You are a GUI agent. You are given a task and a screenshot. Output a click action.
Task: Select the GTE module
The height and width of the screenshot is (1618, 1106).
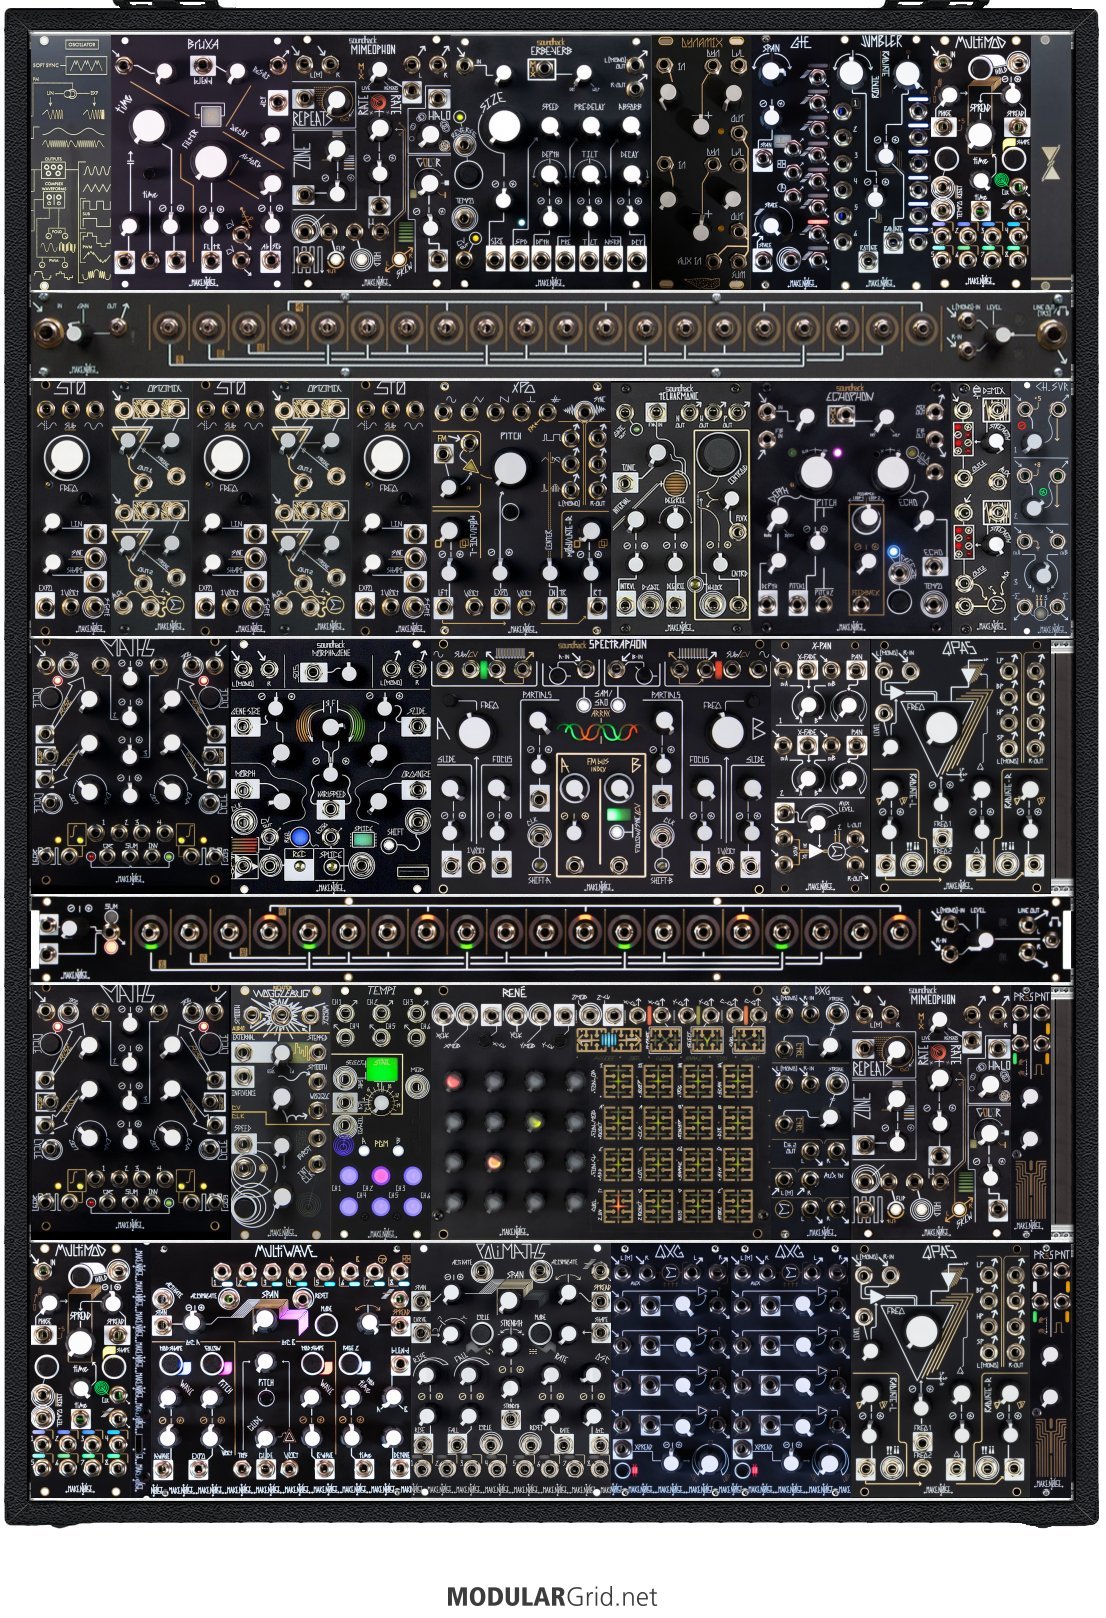[790, 162]
